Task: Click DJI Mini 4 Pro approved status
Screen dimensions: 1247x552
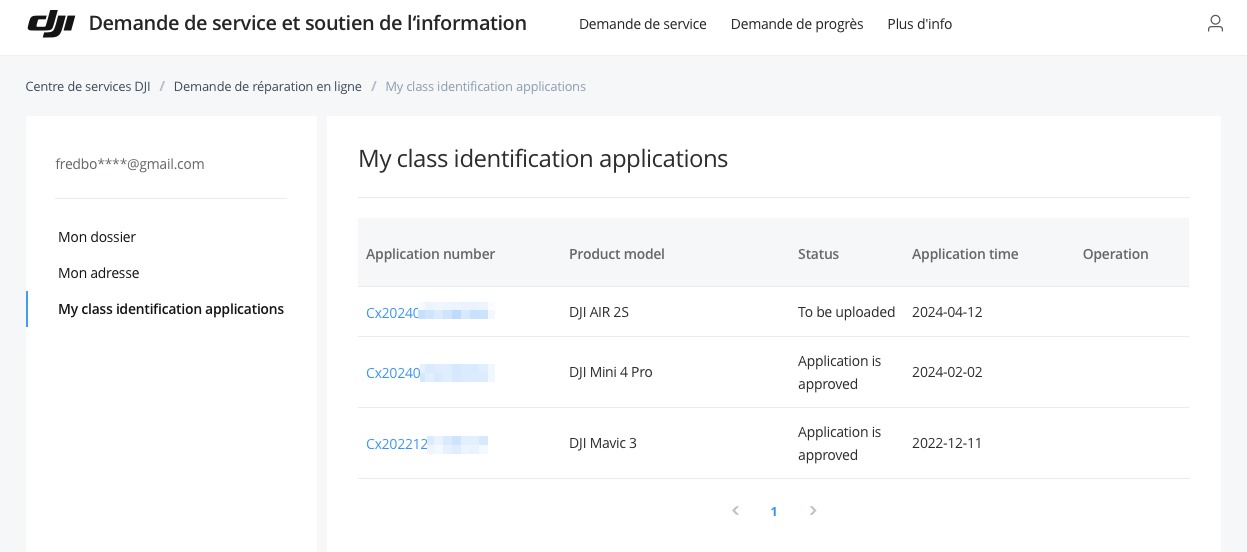Action: click(x=840, y=372)
